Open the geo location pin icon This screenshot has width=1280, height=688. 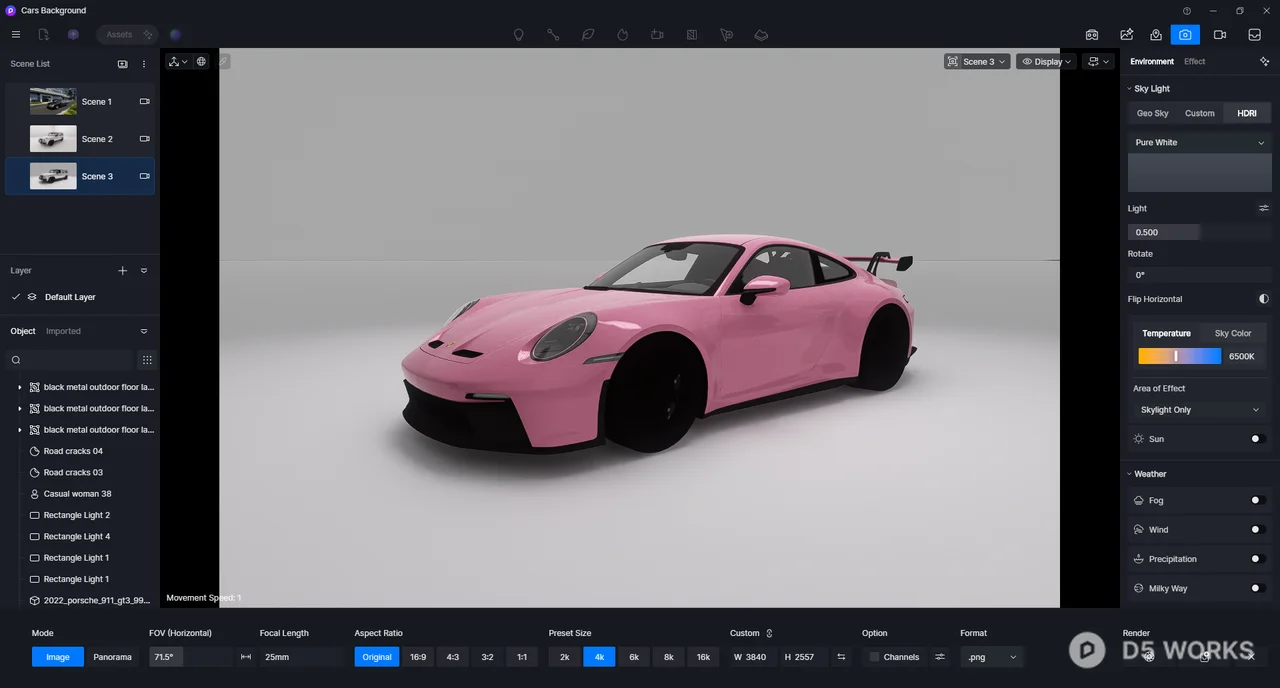(x=1156, y=34)
